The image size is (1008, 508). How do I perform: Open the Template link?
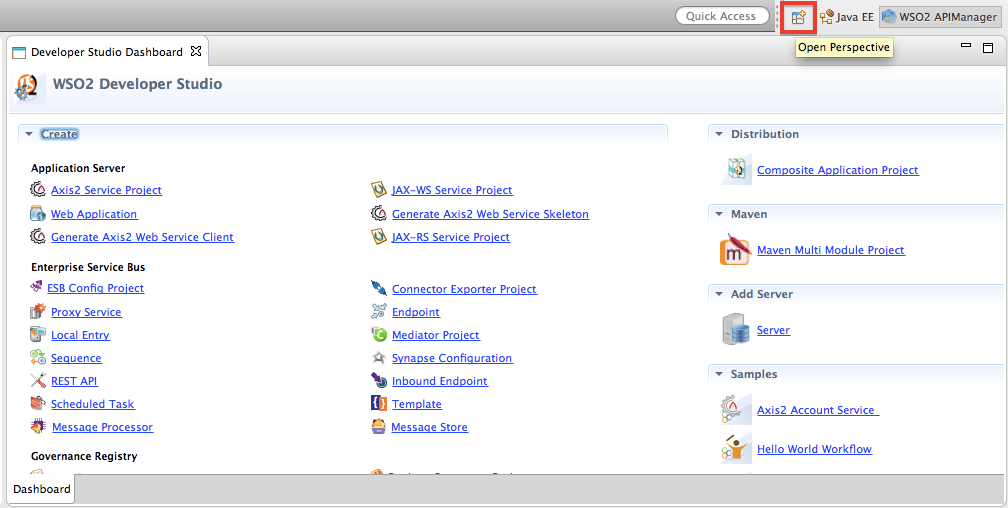(x=417, y=404)
